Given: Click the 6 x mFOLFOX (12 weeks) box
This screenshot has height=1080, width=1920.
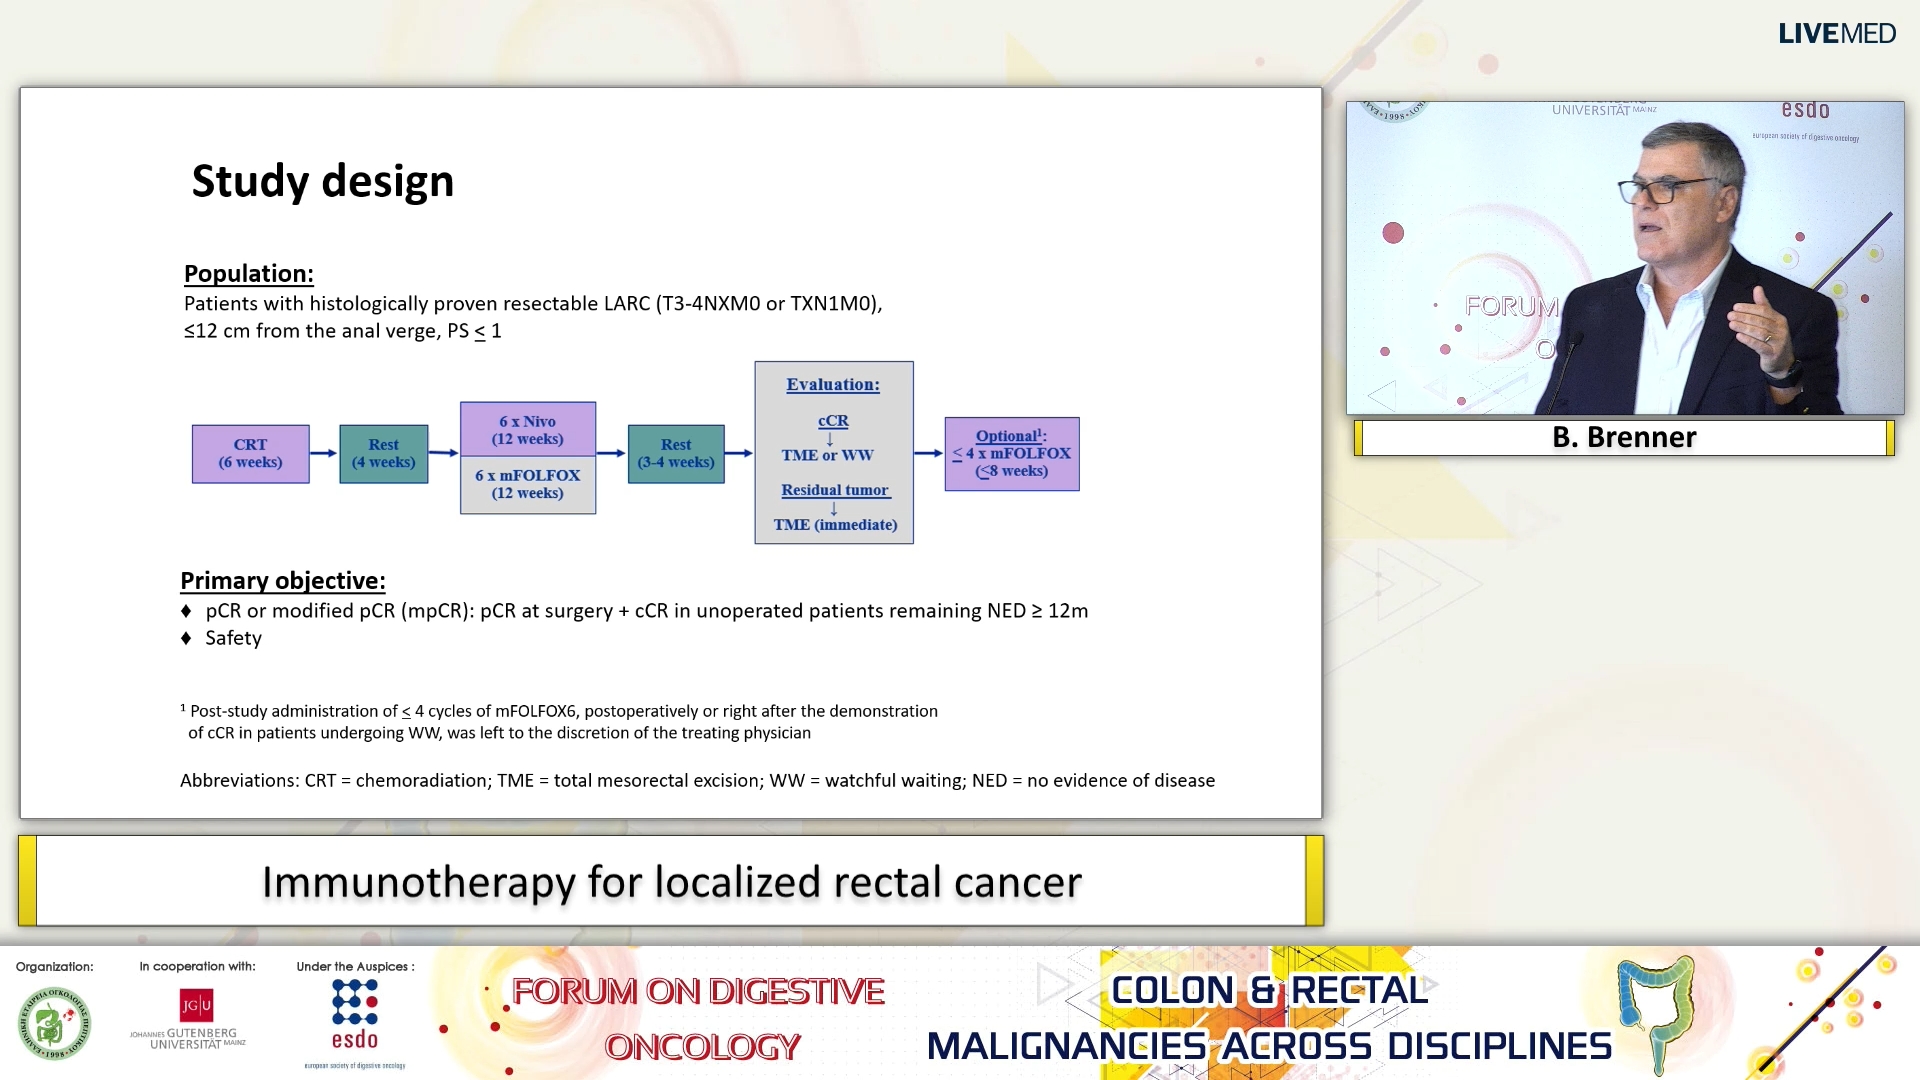Looking at the screenshot, I should tap(528, 485).
